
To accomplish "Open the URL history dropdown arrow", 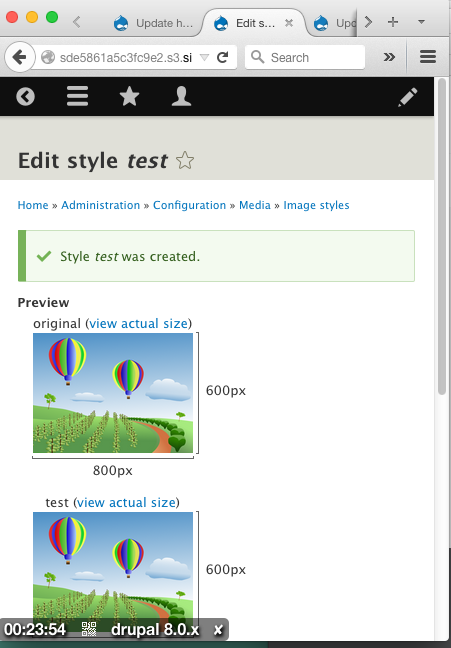I will point(204,57).
